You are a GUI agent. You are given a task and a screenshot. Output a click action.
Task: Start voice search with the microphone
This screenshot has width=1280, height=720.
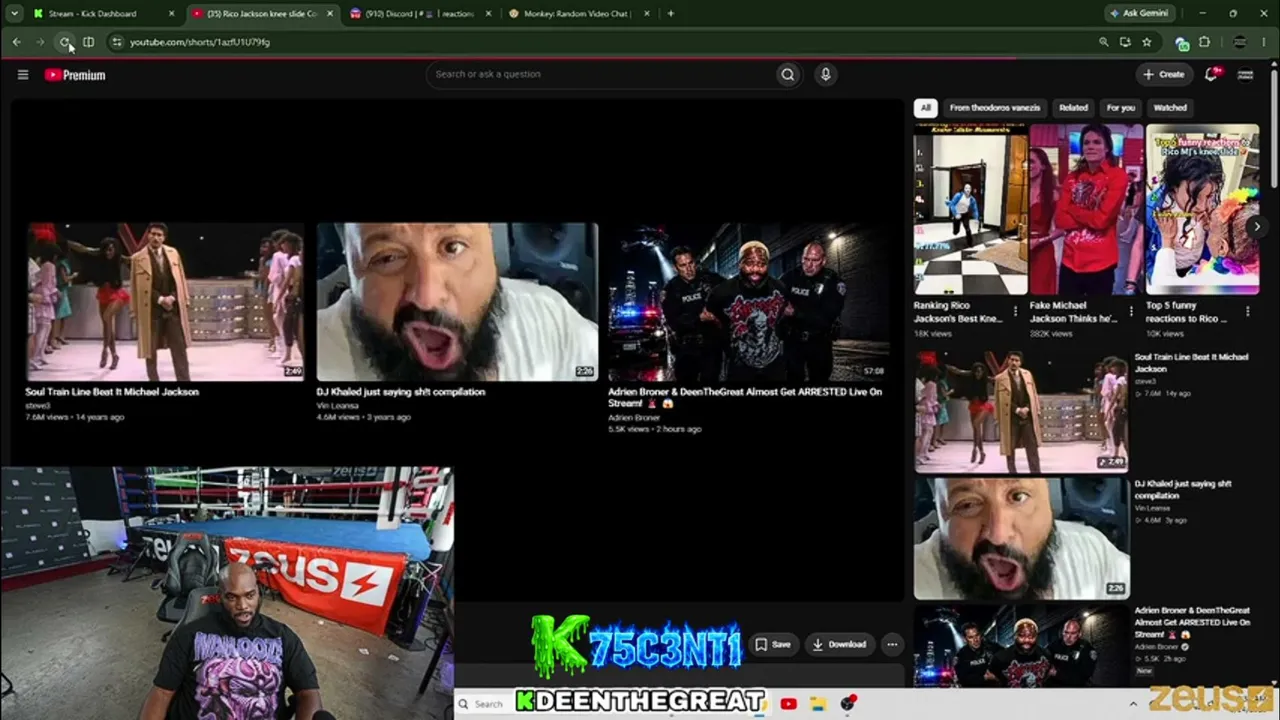[825, 74]
